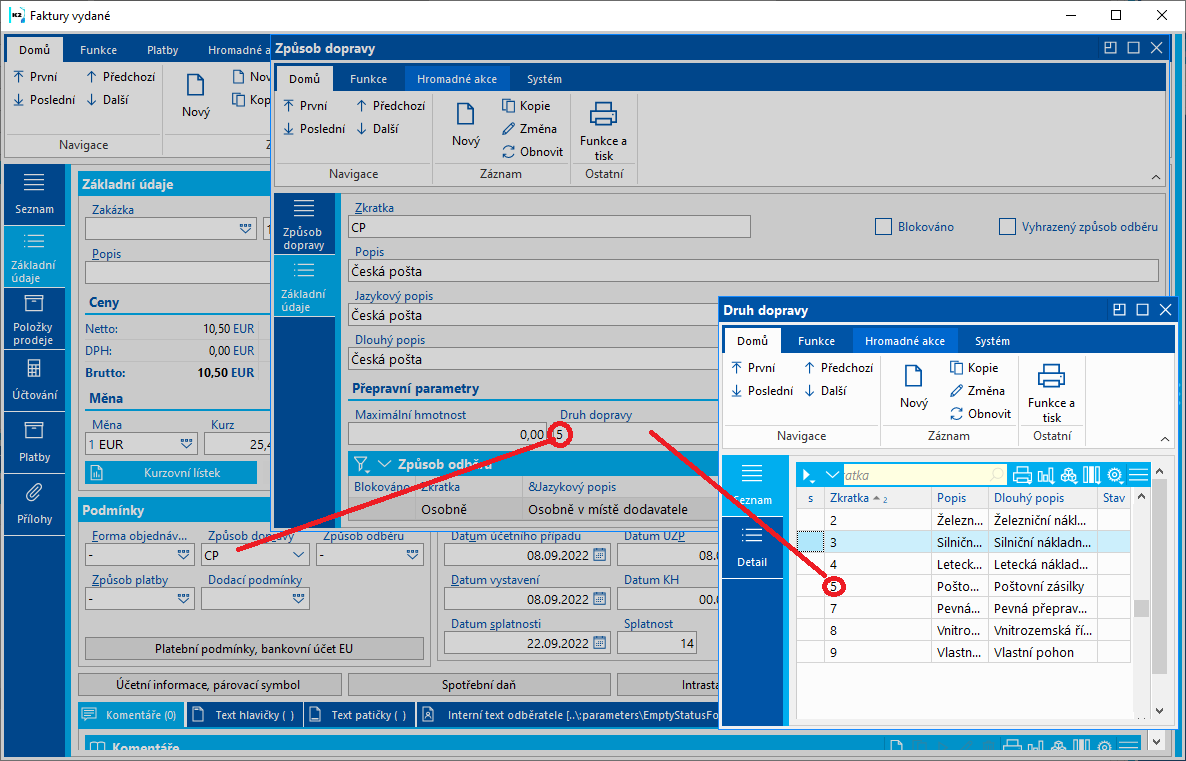Open column settings icon in Druh dopravy list toolbar
Screen dimensions: 1186x761
click(x=1091, y=475)
